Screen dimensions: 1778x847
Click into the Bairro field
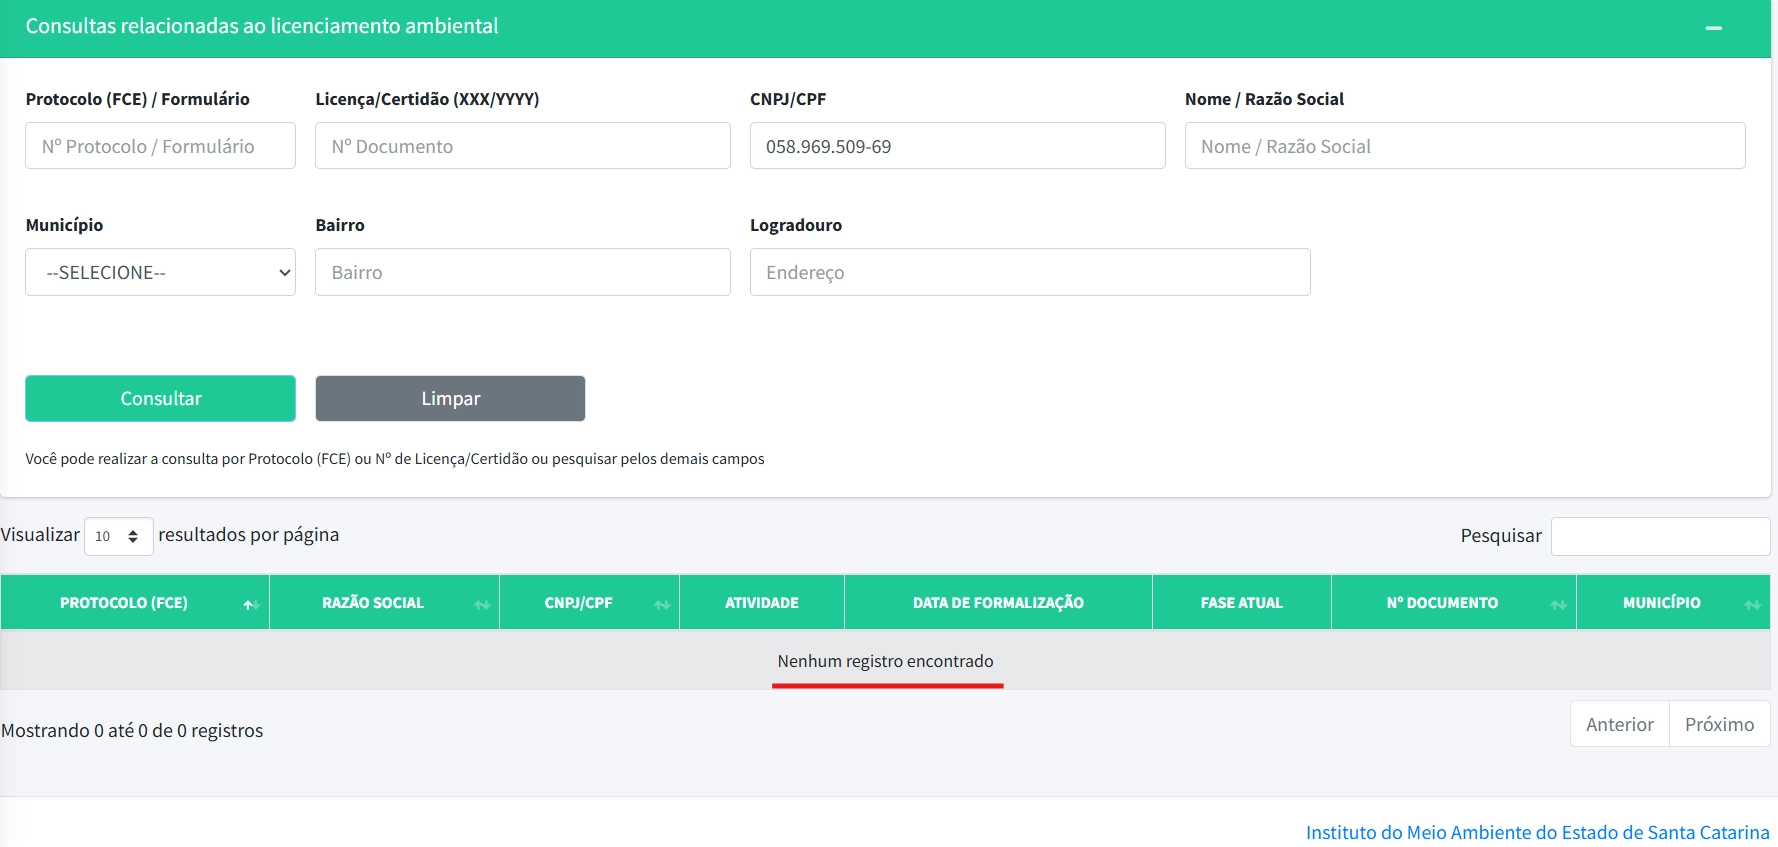522,272
